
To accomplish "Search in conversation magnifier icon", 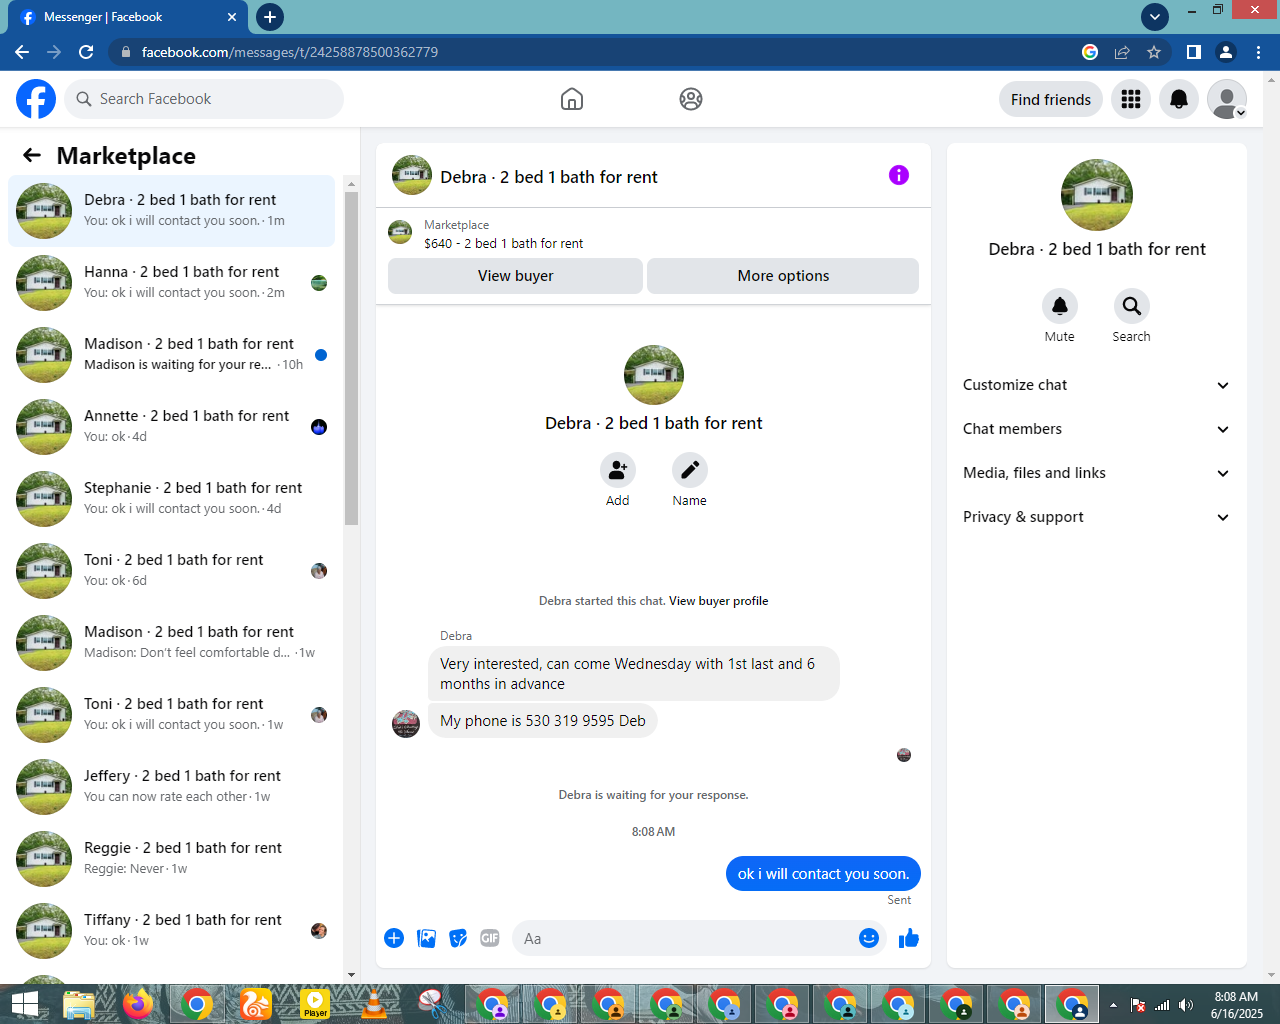I will (x=1132, y=306).
